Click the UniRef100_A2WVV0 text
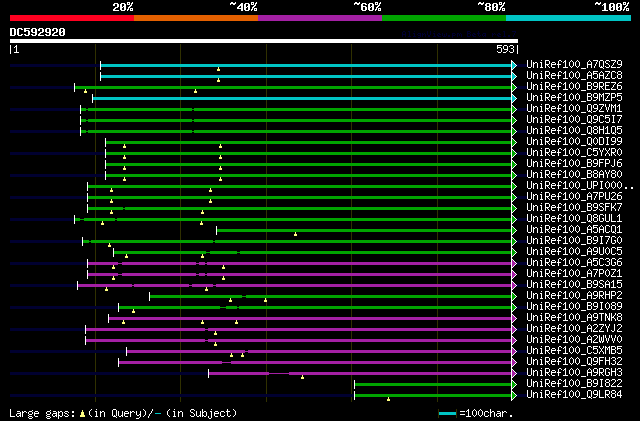Screen dimensions: 640x421 tap(574, 340)
